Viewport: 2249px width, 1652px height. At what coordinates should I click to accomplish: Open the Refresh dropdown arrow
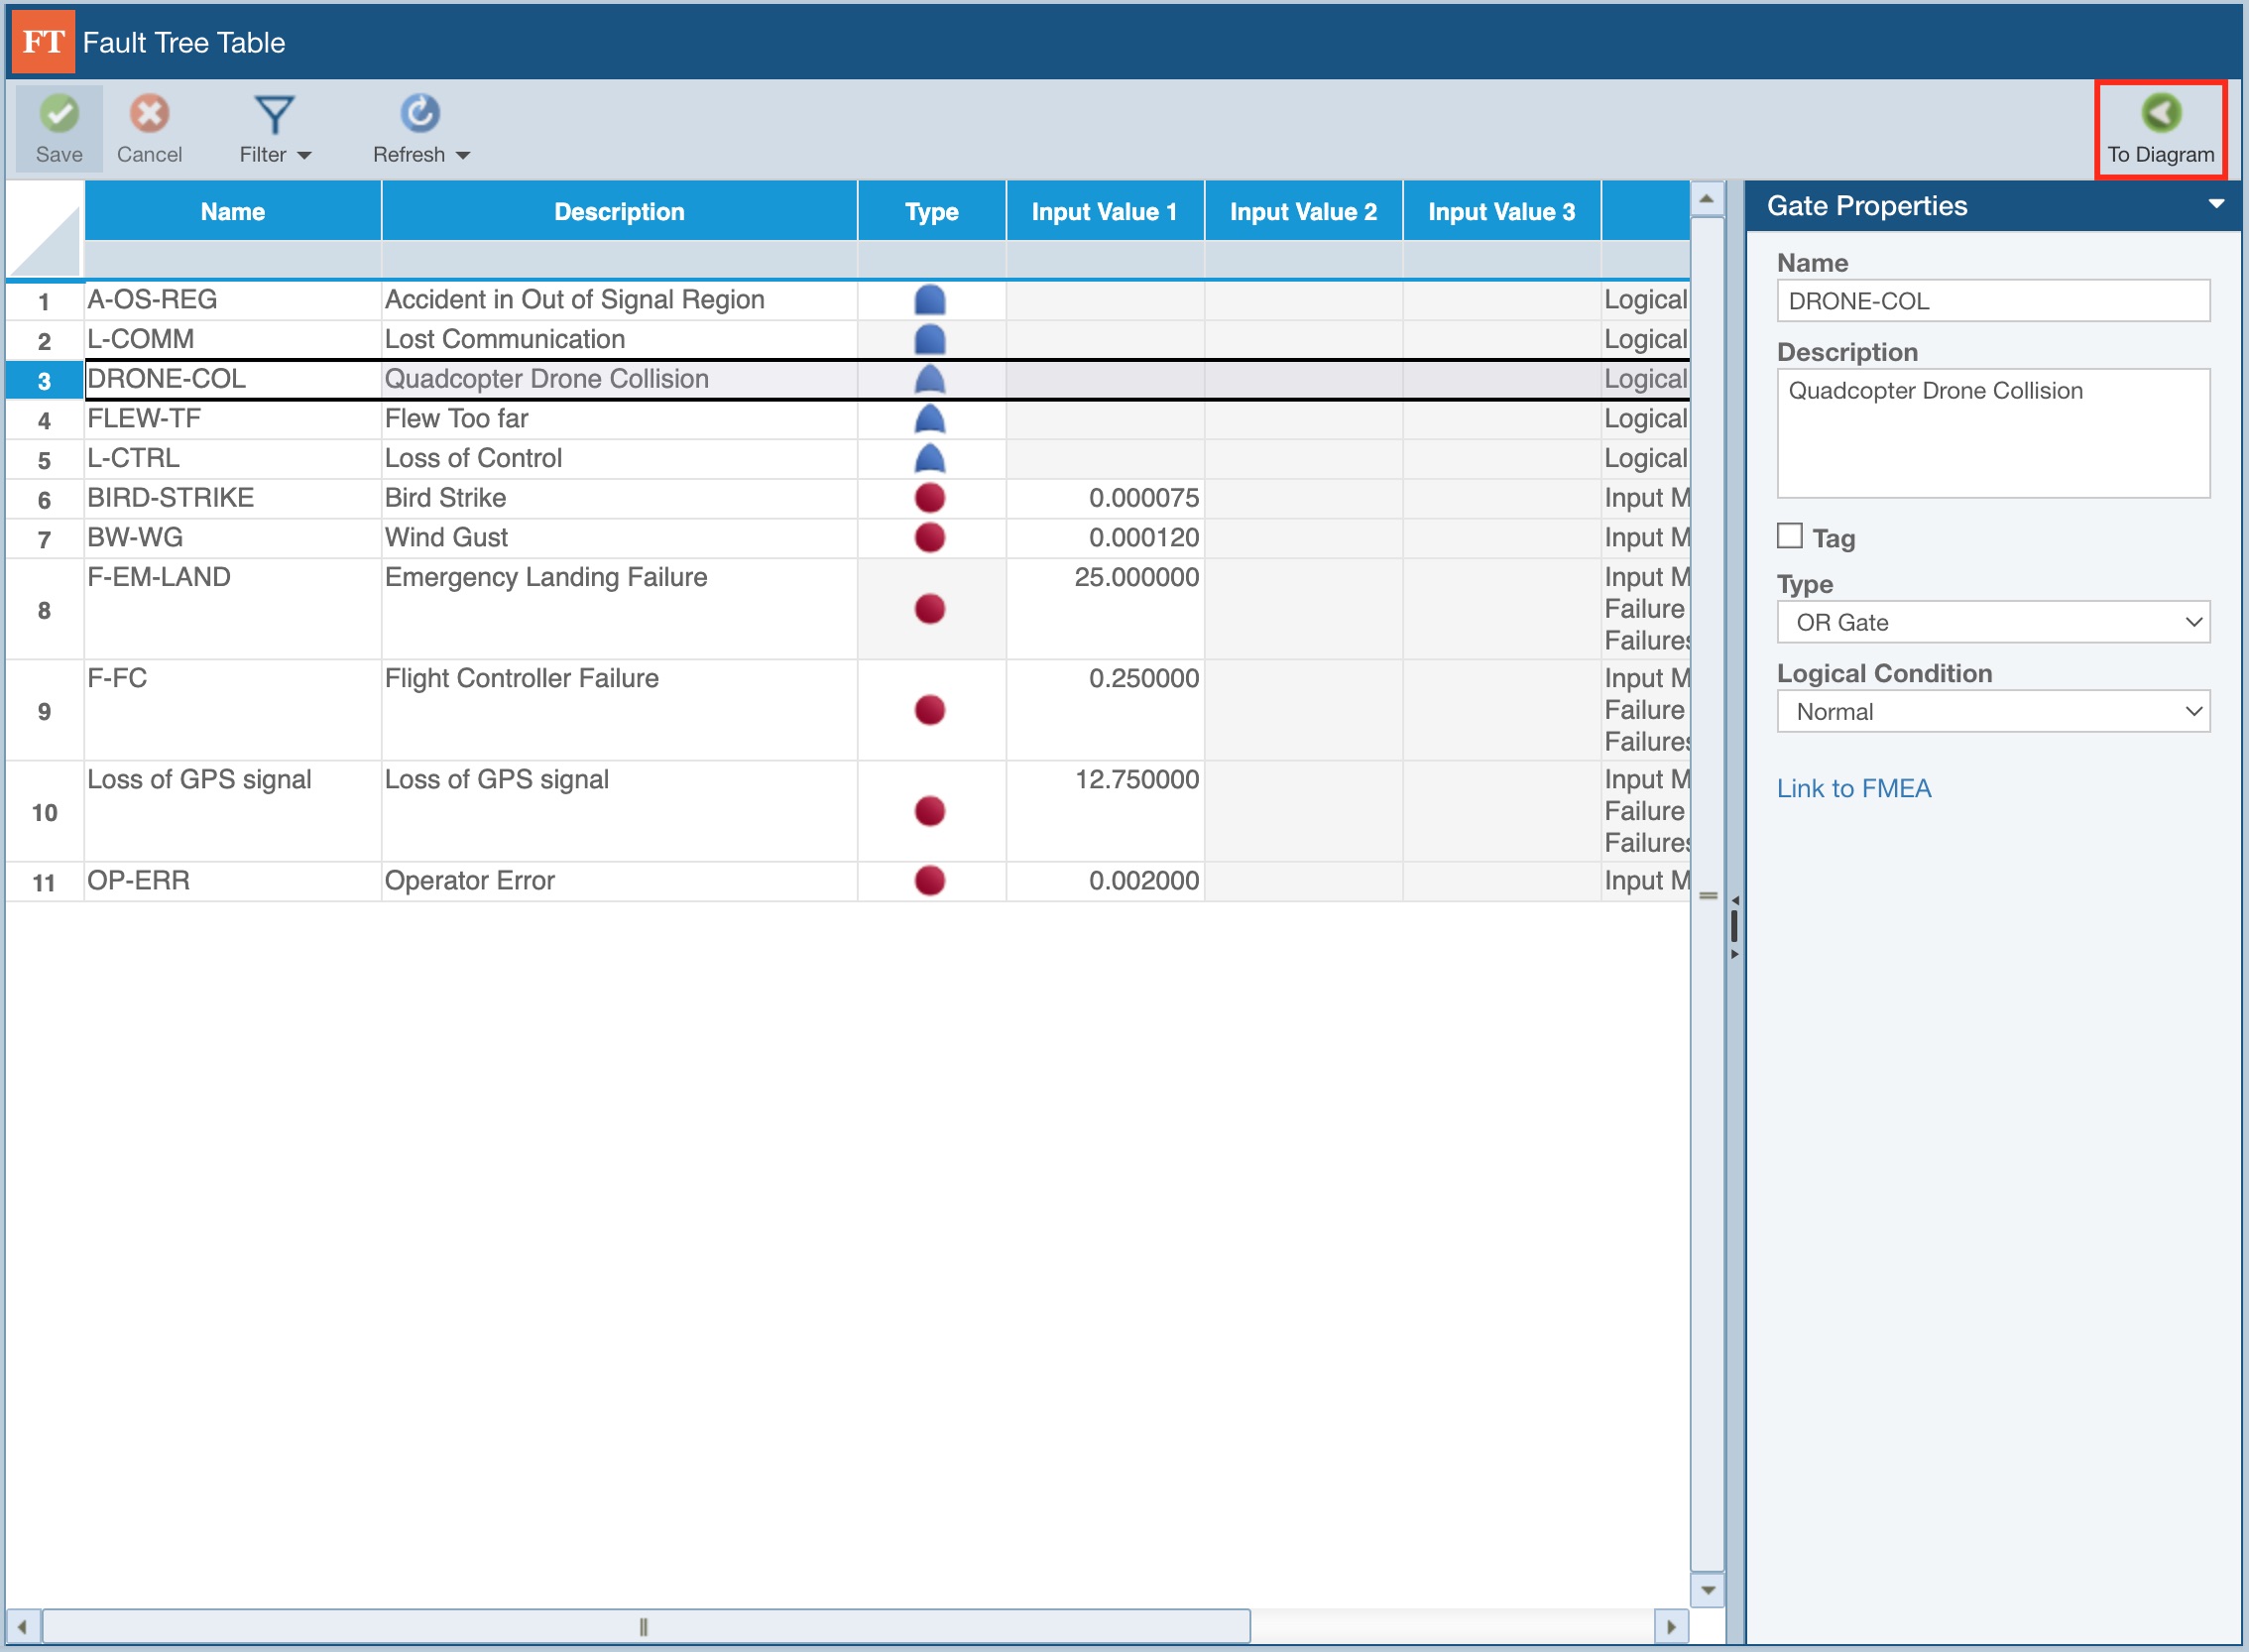click(463, 156)
